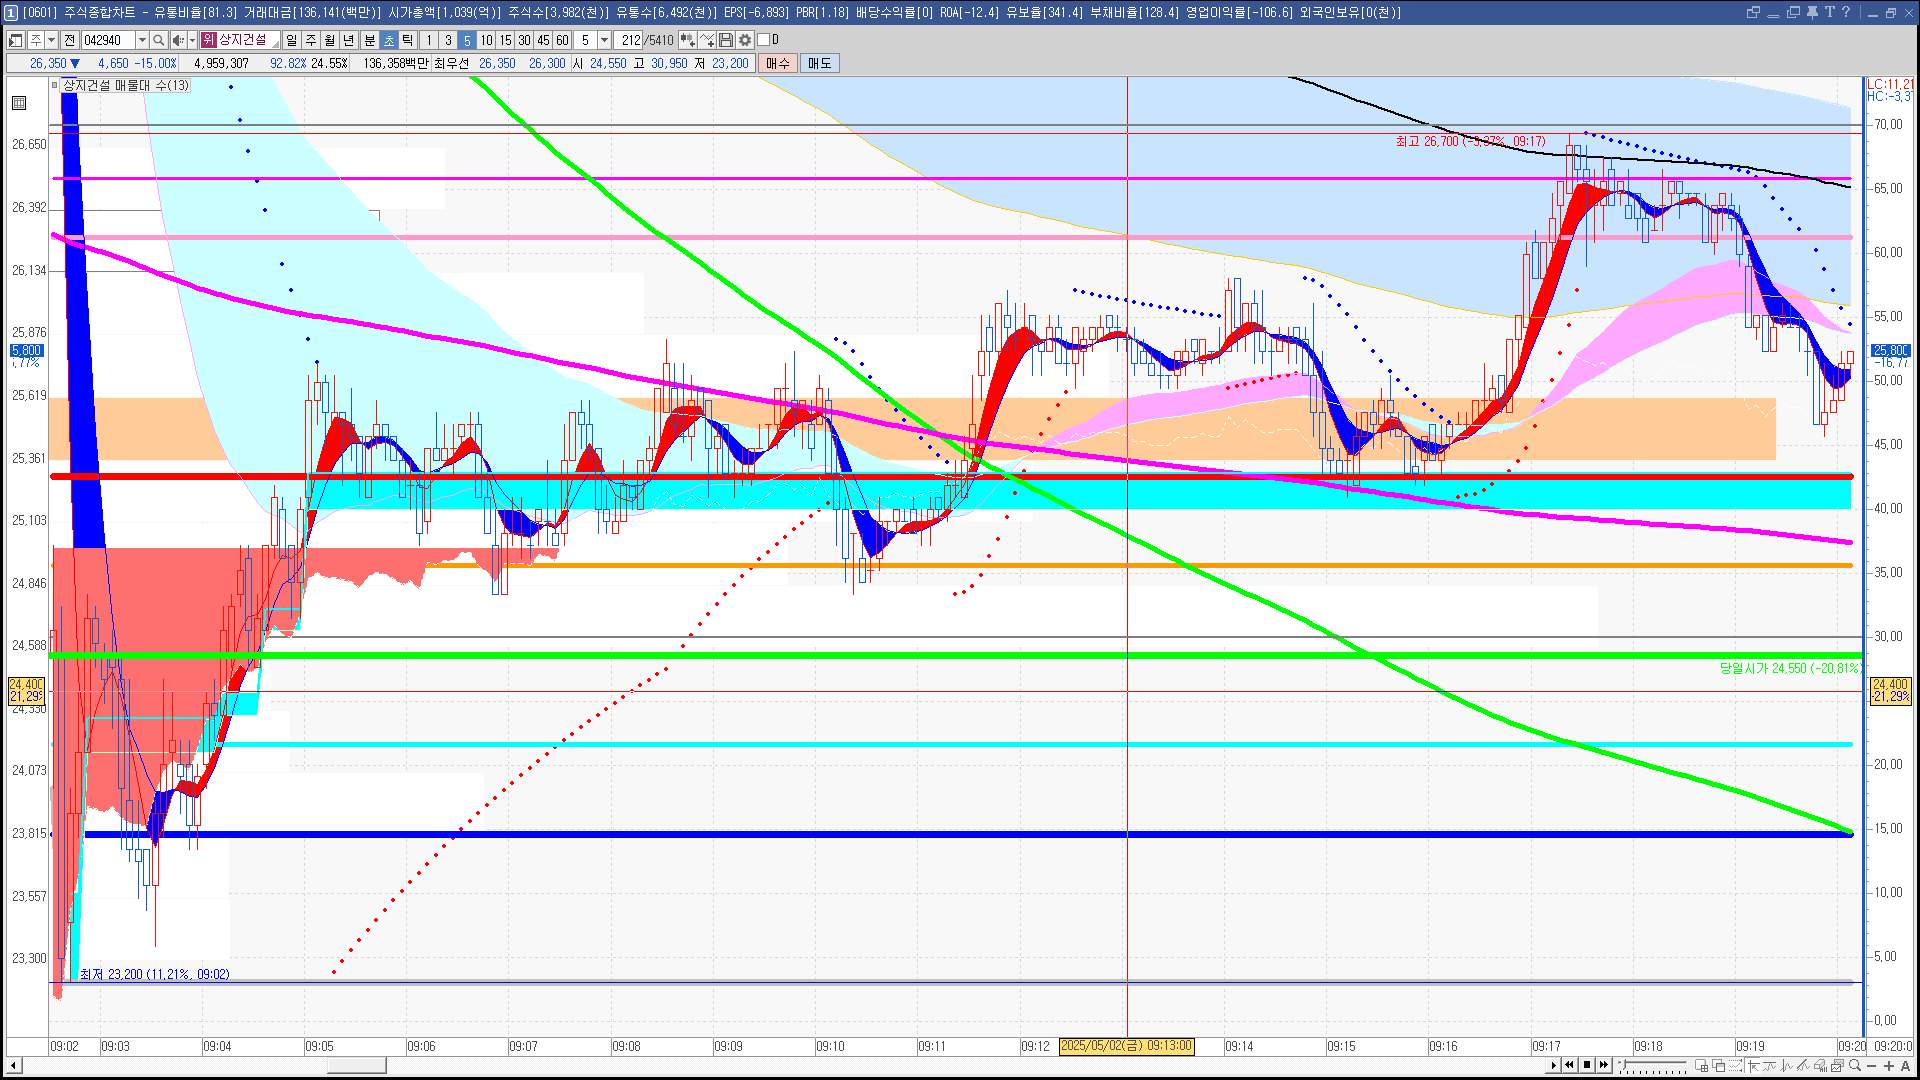Screen dimensions: 1920x1080
Task: Click the save chart floppy icon
Action: [726, 40]
